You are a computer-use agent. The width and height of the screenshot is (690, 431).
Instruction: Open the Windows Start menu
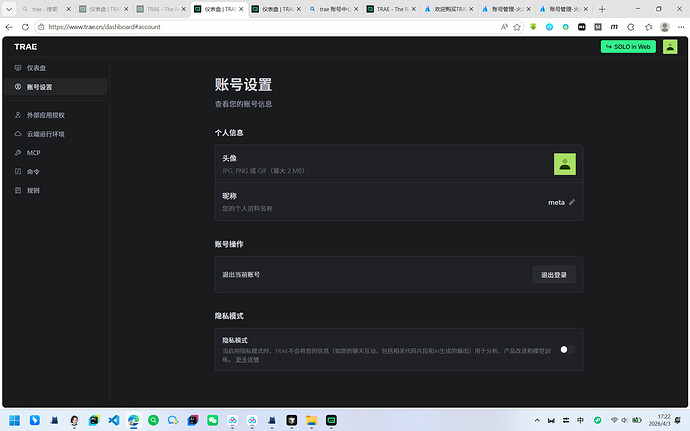click(x=16, y=420)
